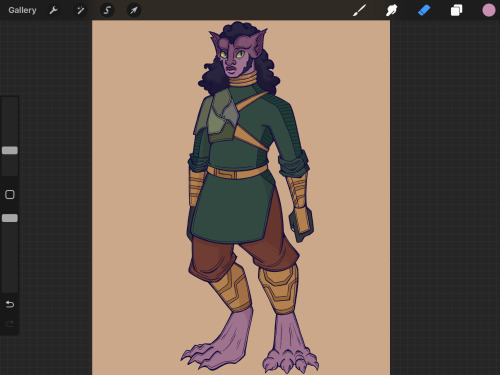
Task: Select the Brush tool
Action: point(359,10)
